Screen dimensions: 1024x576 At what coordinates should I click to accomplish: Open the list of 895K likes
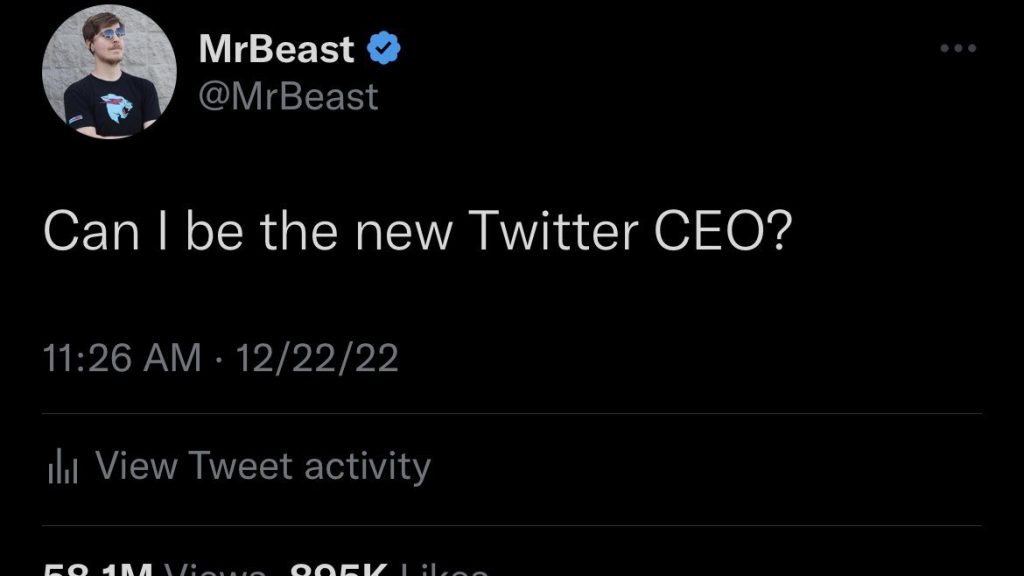coord(336,572)
